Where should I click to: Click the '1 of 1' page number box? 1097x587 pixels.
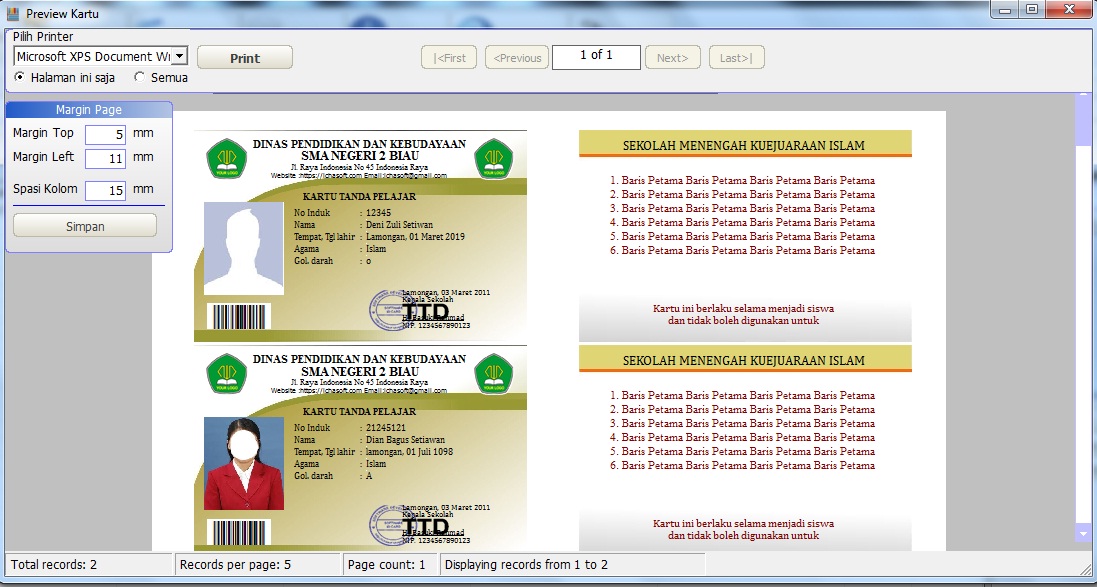[596, 57]
